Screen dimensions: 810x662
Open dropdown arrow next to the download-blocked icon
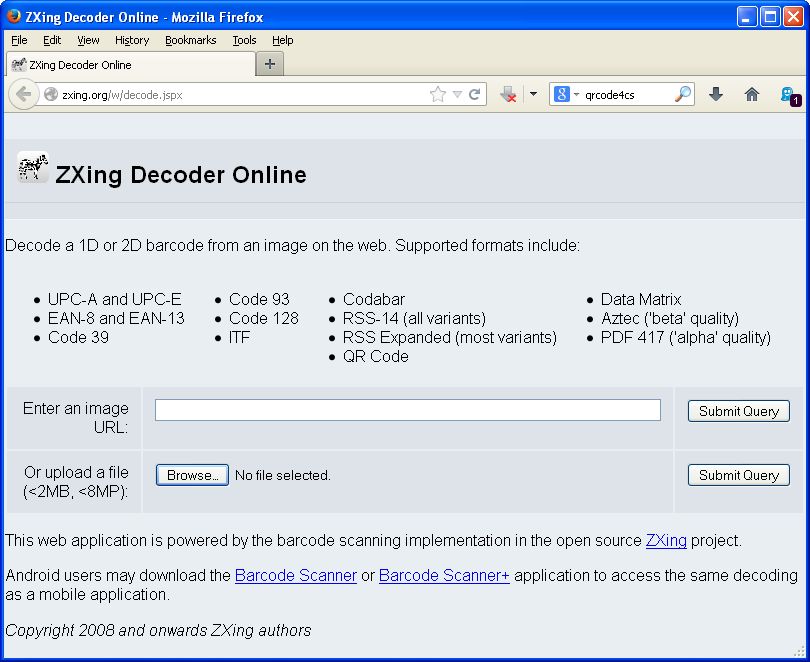534,94
